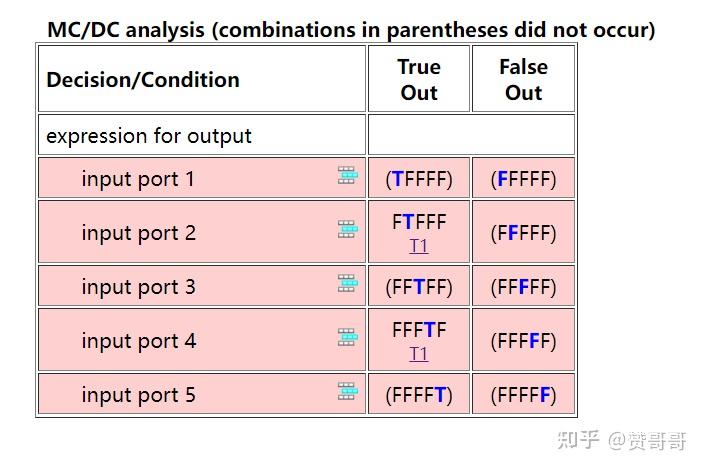
Task: Click the "MC/DC analysis" table title
Action: 351,30
